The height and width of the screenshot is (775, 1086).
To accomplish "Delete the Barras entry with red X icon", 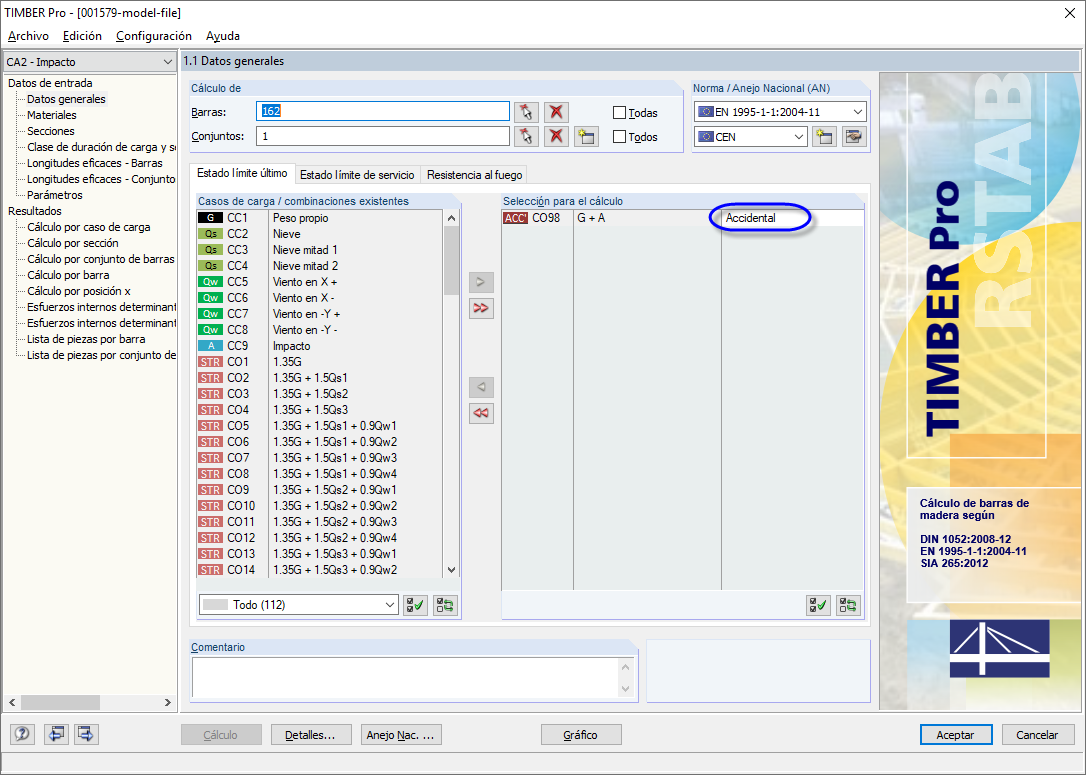I will (x=555, y=111).
